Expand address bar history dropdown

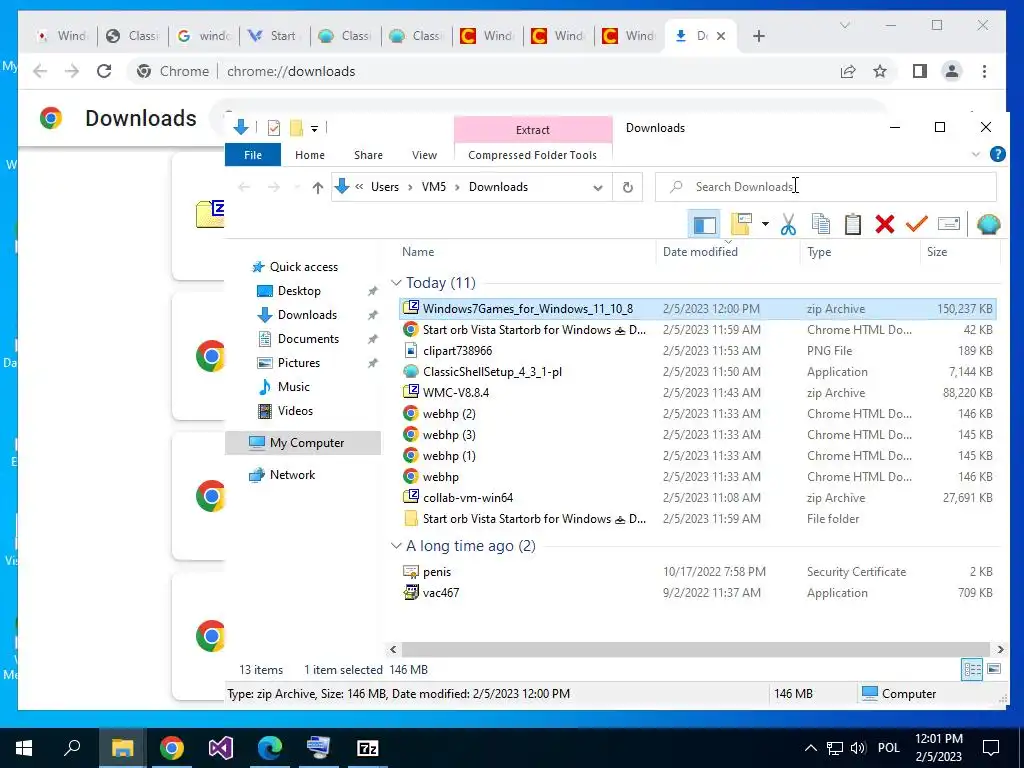(x=598, y=187)
